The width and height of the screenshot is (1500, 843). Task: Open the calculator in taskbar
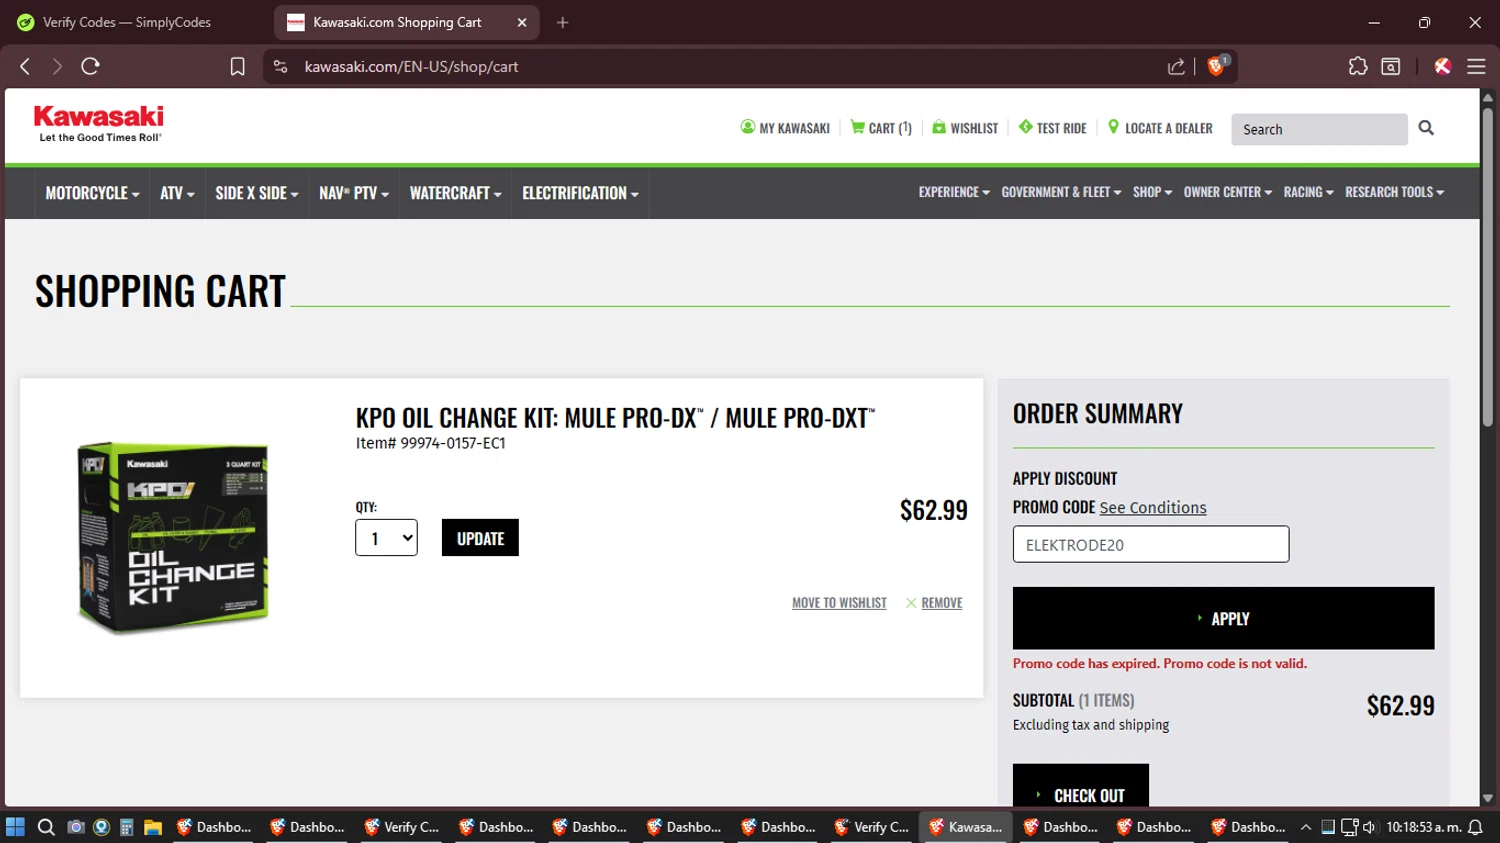pos(126,827)
